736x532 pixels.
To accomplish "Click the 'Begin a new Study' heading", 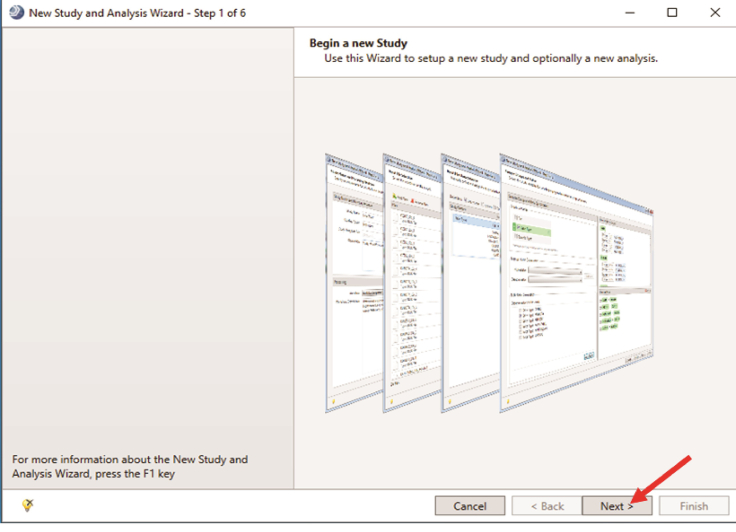I will coord(360,43).
